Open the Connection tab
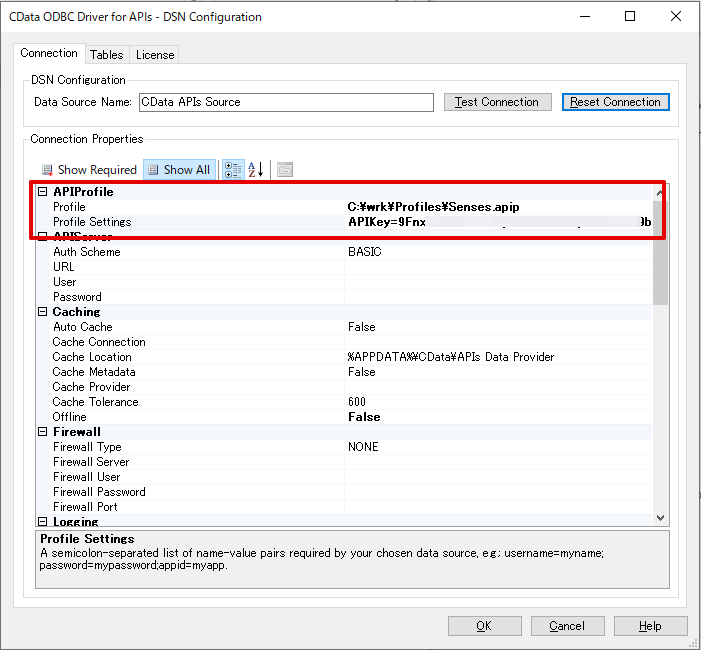The image size is (701, 650). tap(49, 53)
